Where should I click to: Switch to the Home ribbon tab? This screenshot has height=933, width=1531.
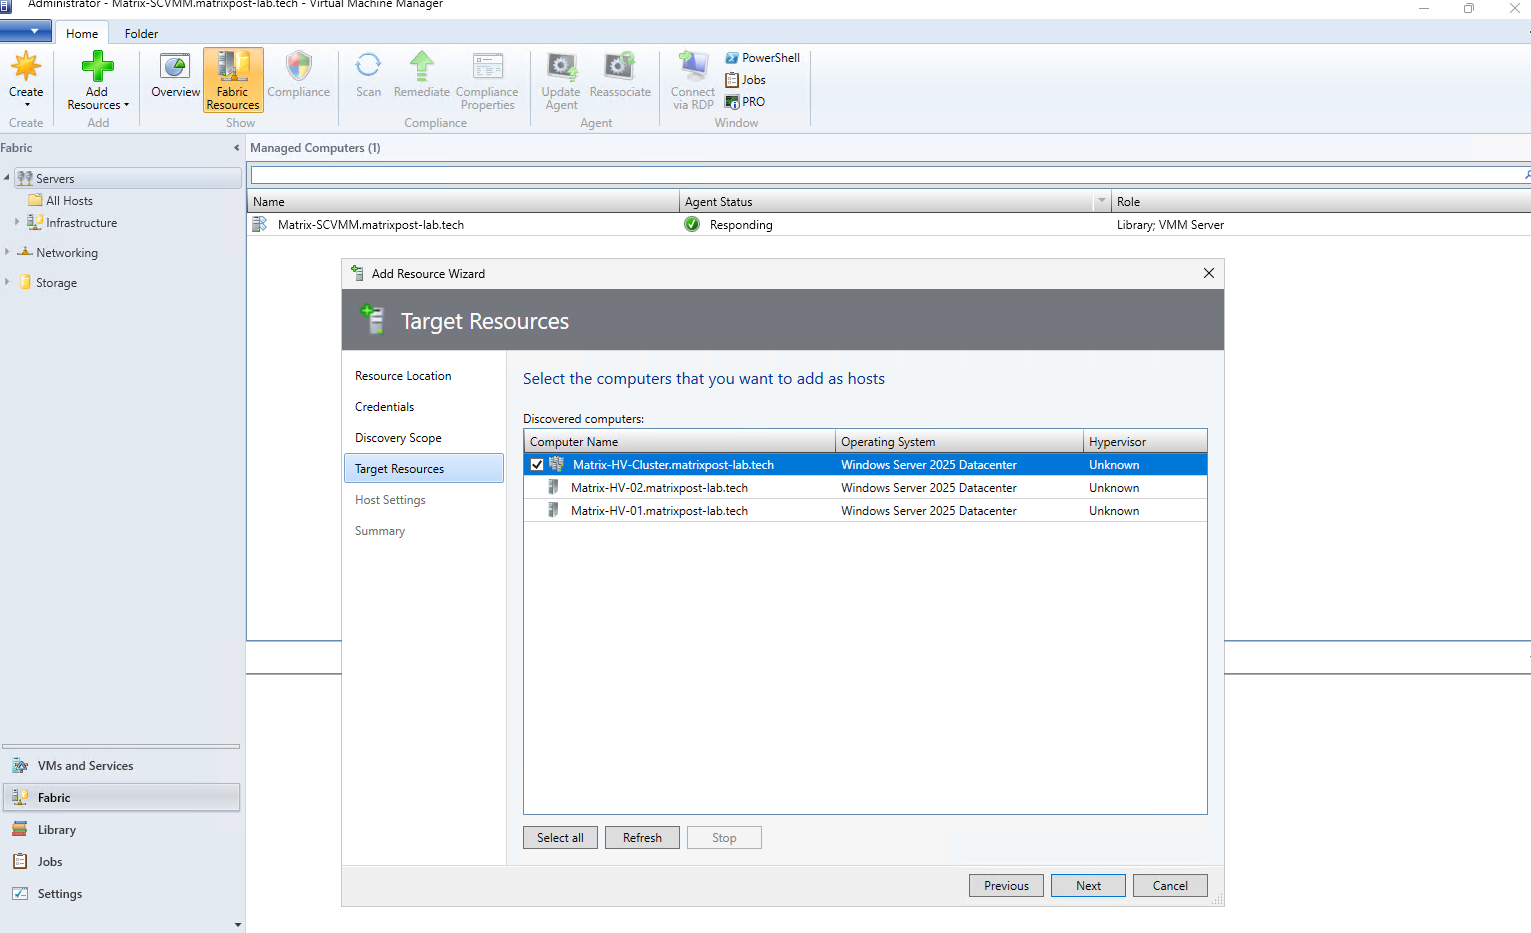point(82,33)
